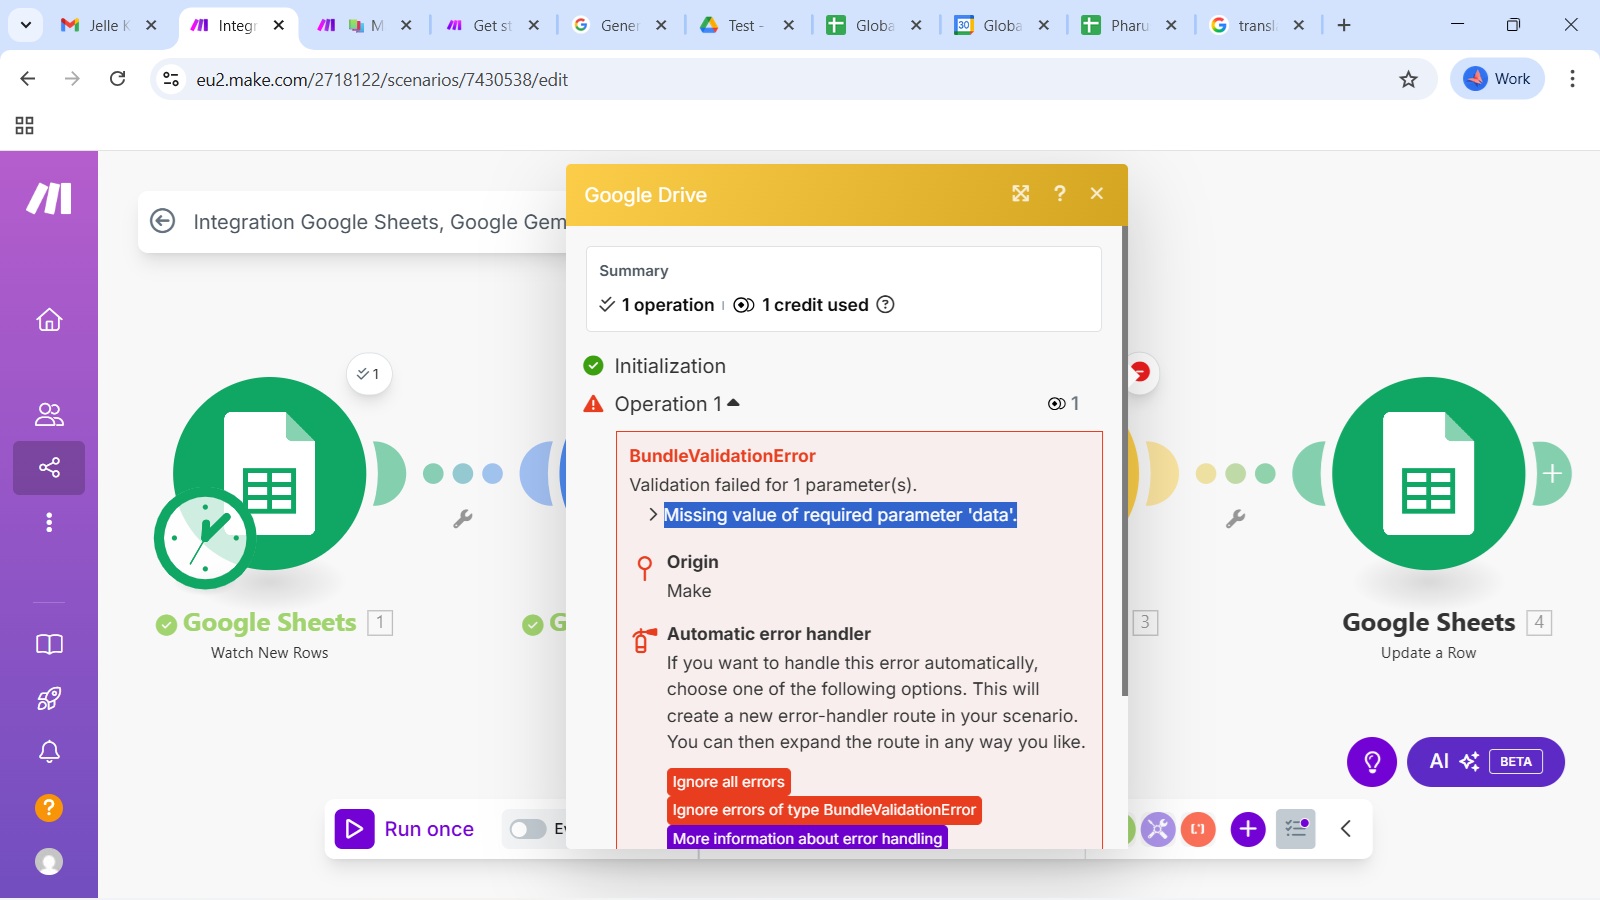Click Ignore errors of type BundleValidationError
Viewport: 1600px width, 900px height.
[x=824, y=810]
